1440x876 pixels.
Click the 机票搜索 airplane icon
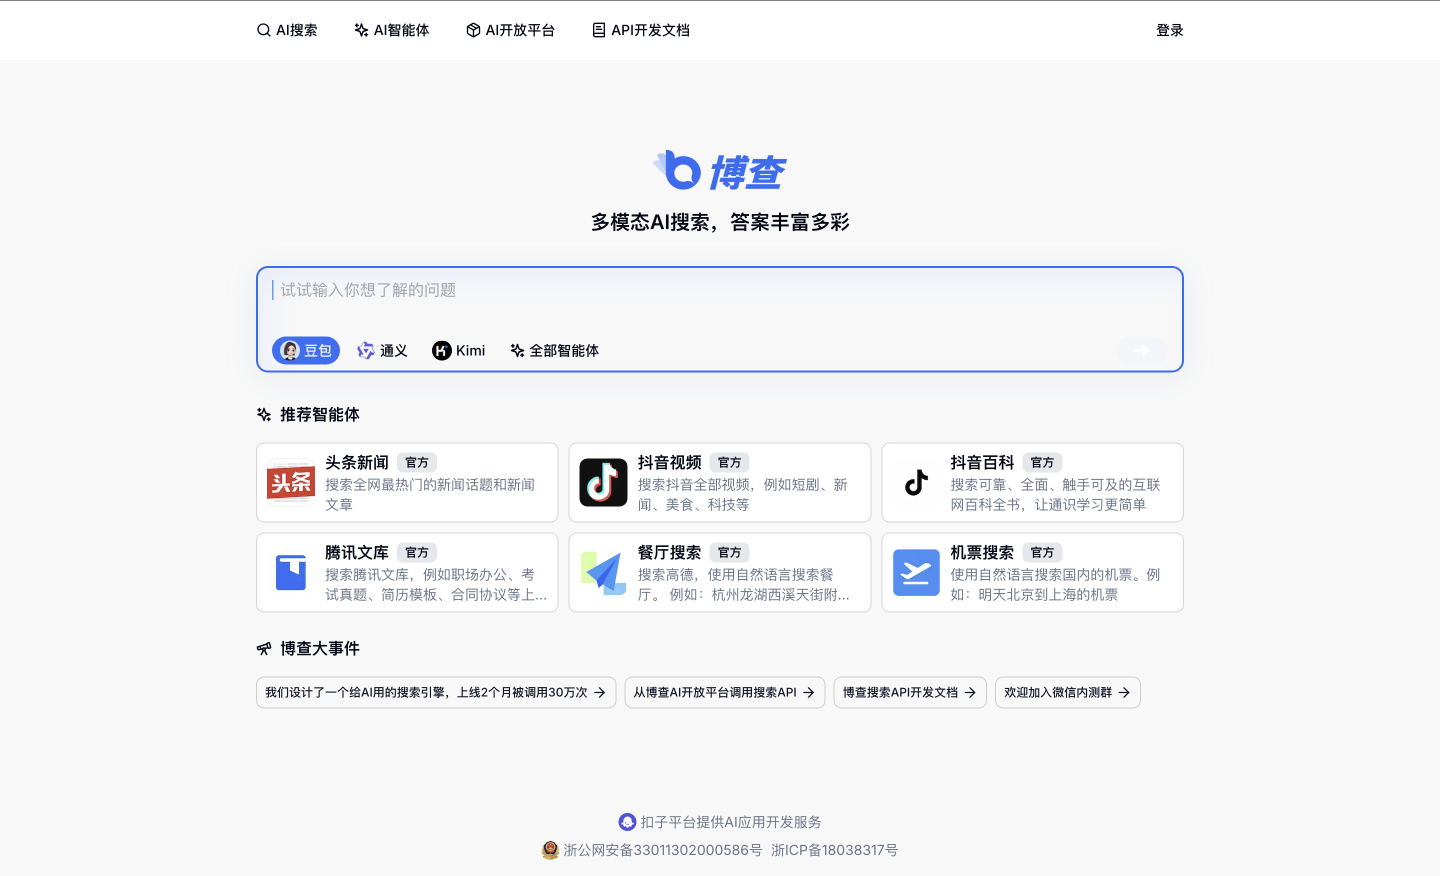(x=917, y=572)
